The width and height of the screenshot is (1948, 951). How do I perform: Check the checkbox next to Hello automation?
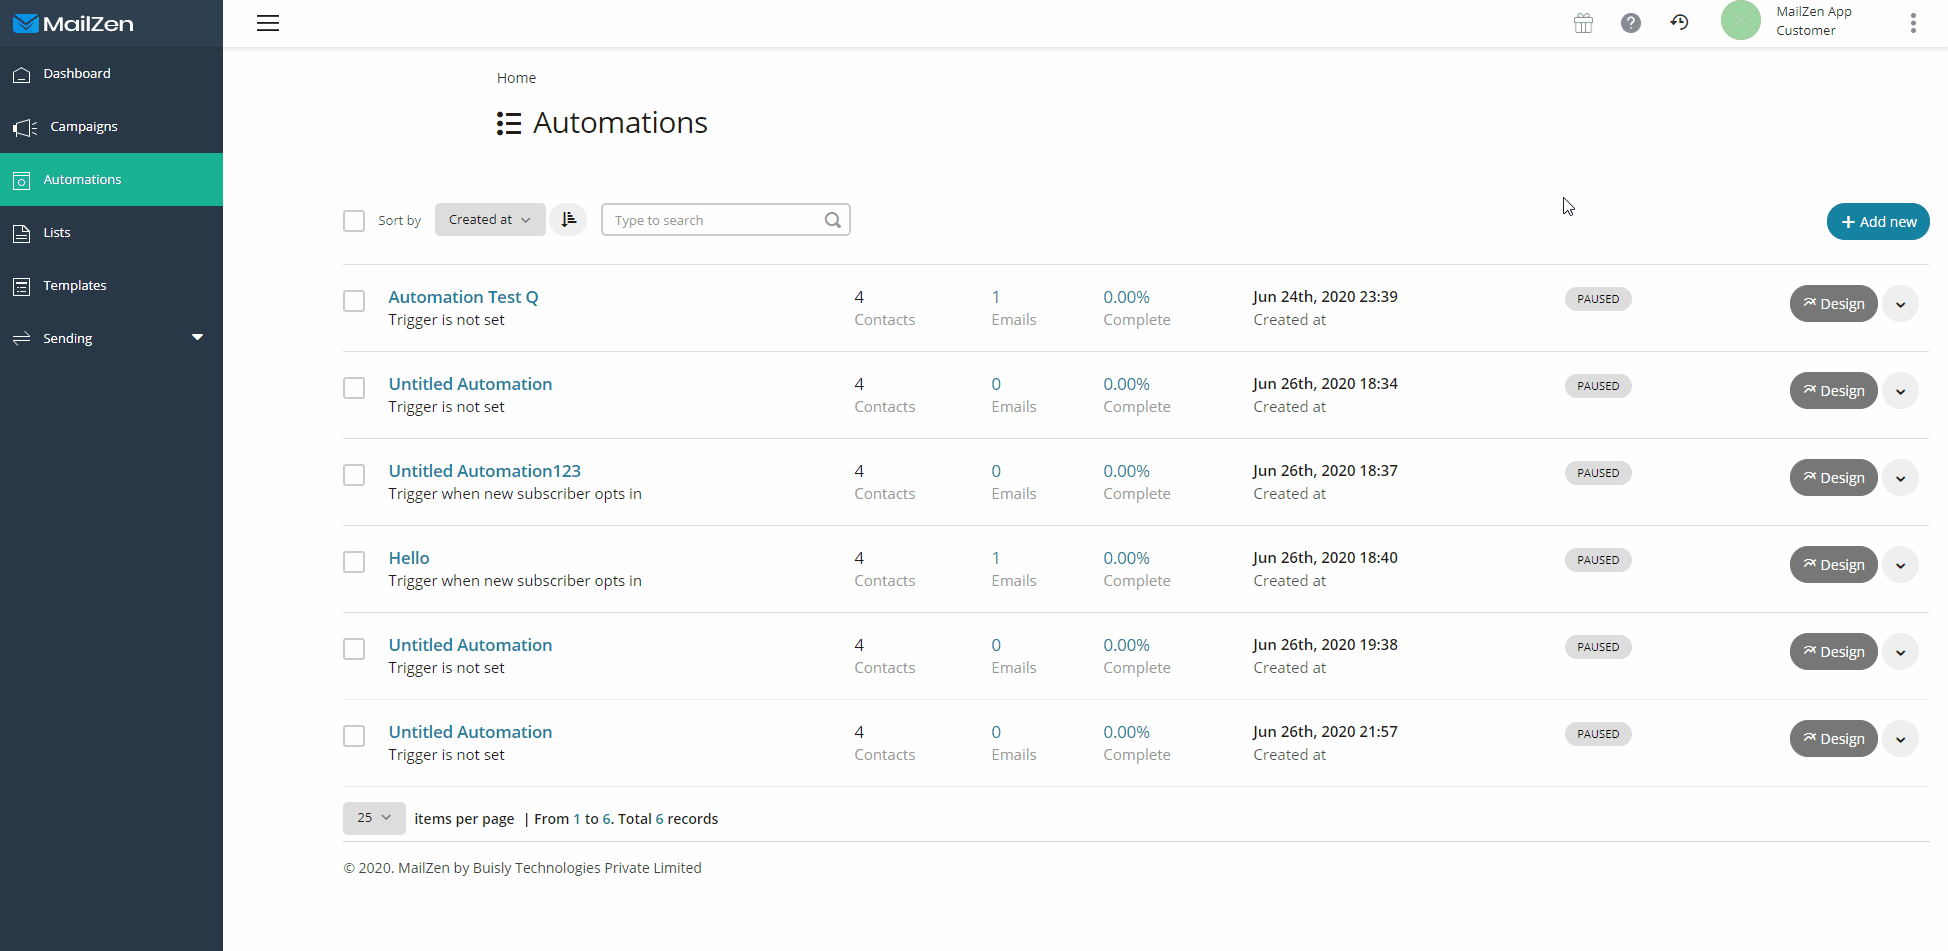click(x=354, y=562)
